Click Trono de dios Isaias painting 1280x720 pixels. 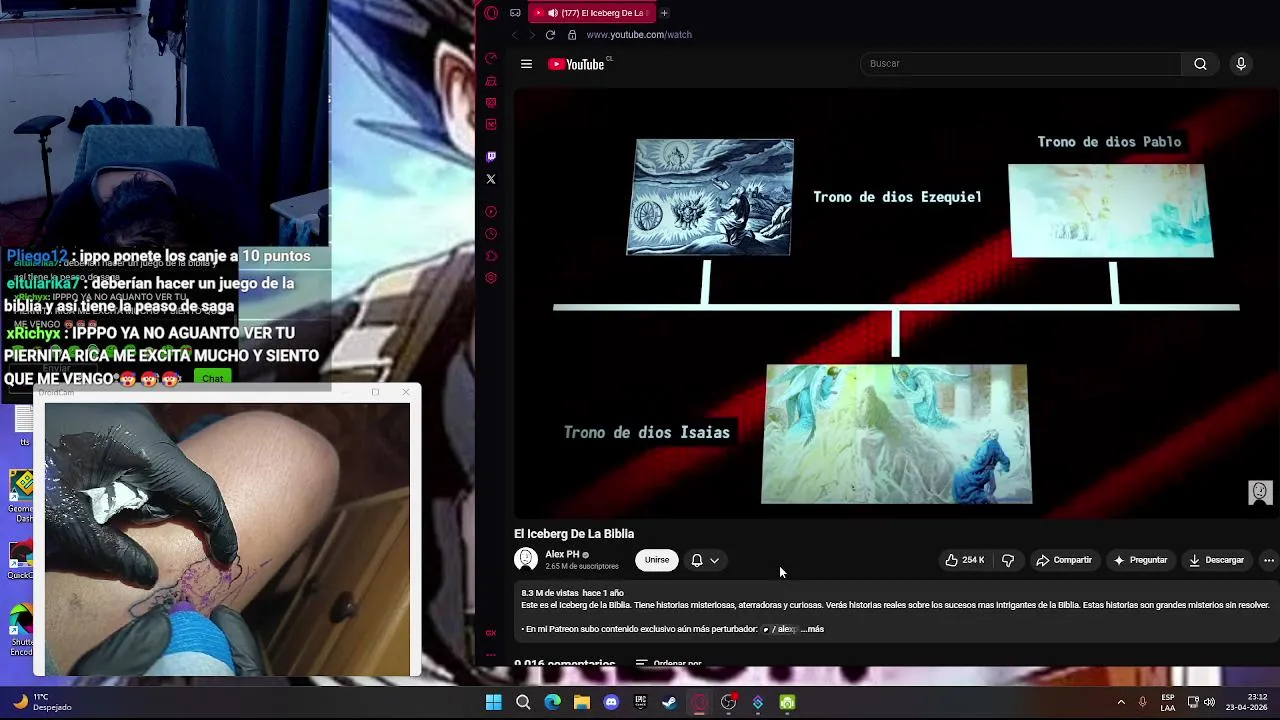pyautogui.click(x=896, y=433)
